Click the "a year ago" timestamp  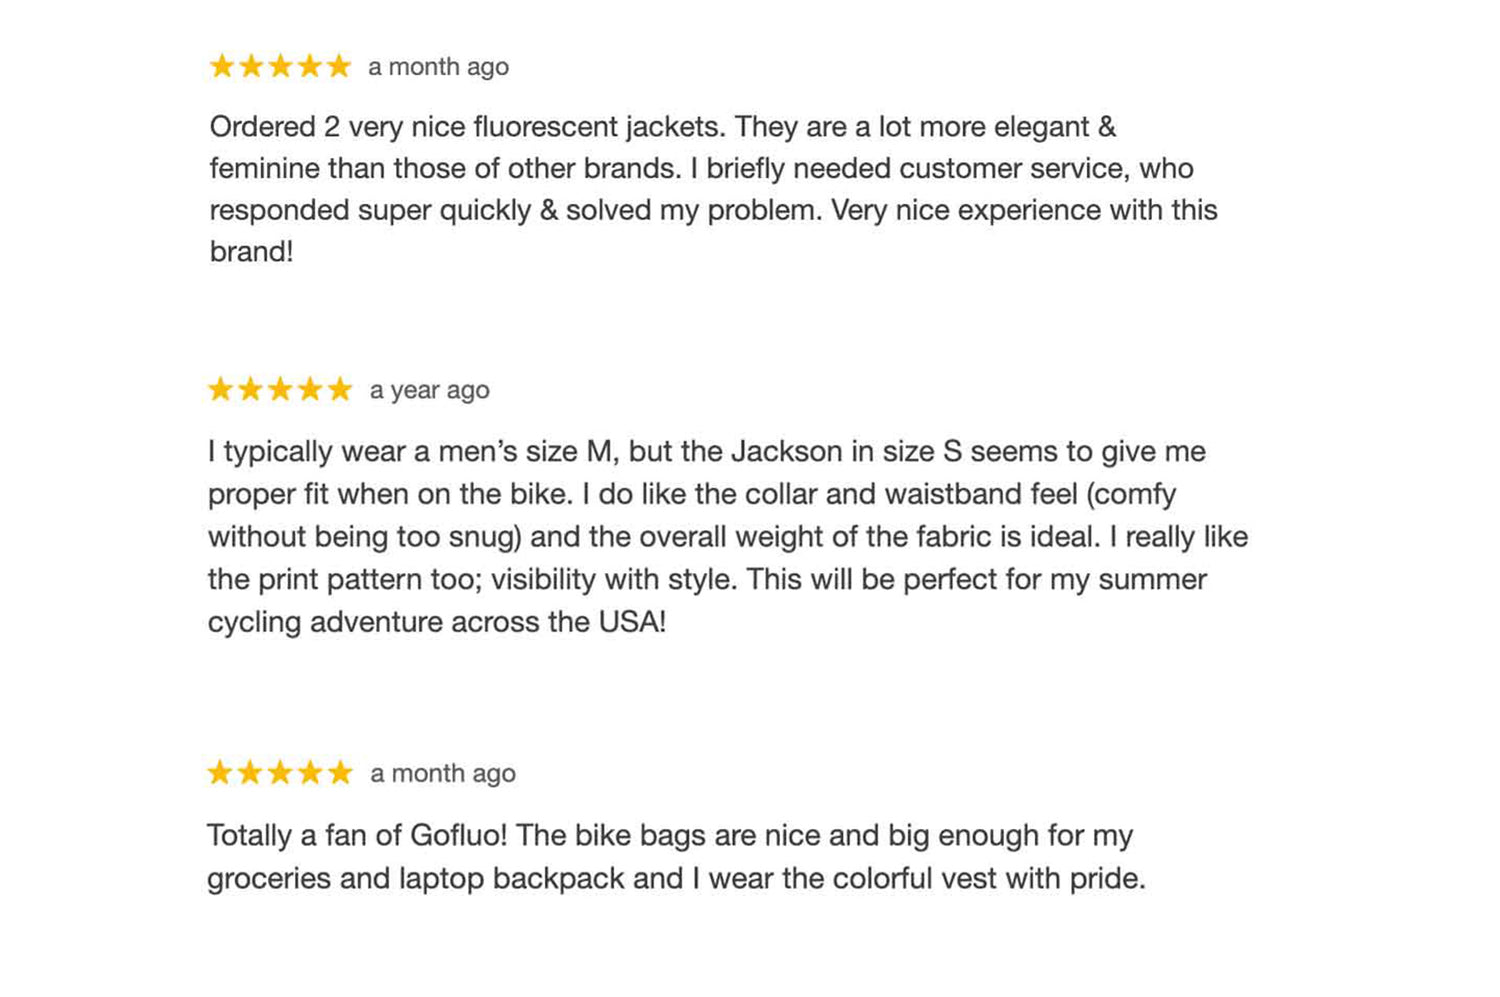pos(429,390)
